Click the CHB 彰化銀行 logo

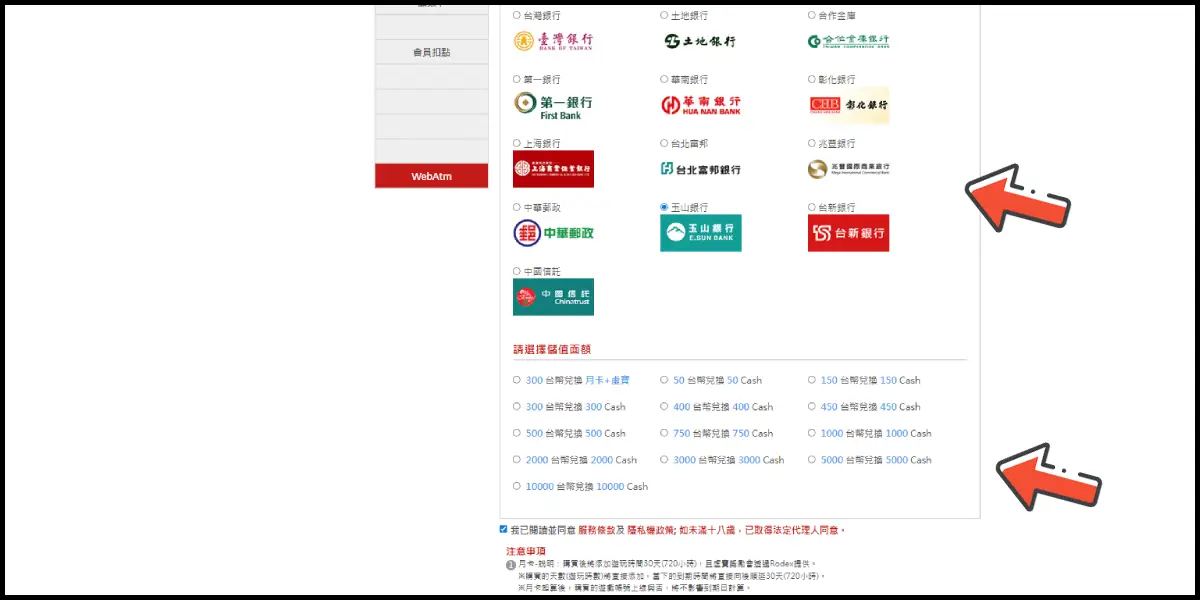849,105
